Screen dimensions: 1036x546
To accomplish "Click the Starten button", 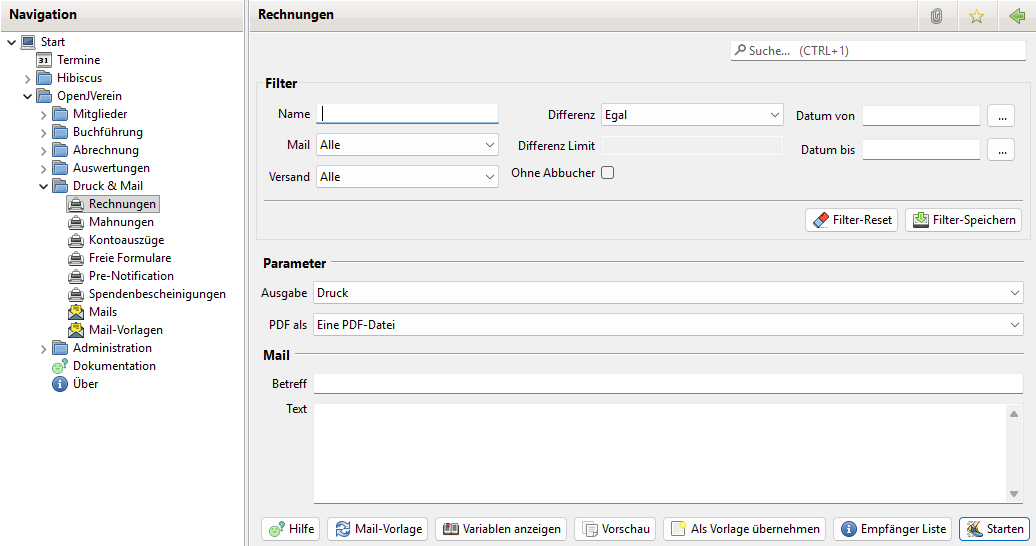I will [x=994, y=529].
